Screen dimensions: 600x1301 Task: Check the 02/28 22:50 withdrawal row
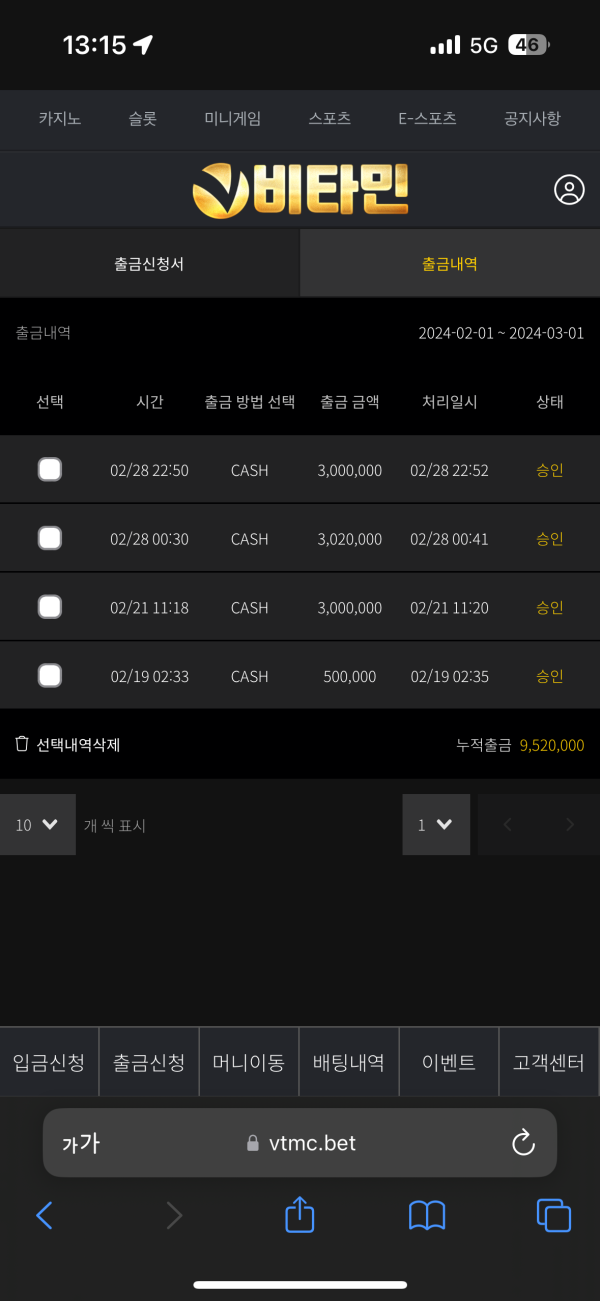(50, 469)
